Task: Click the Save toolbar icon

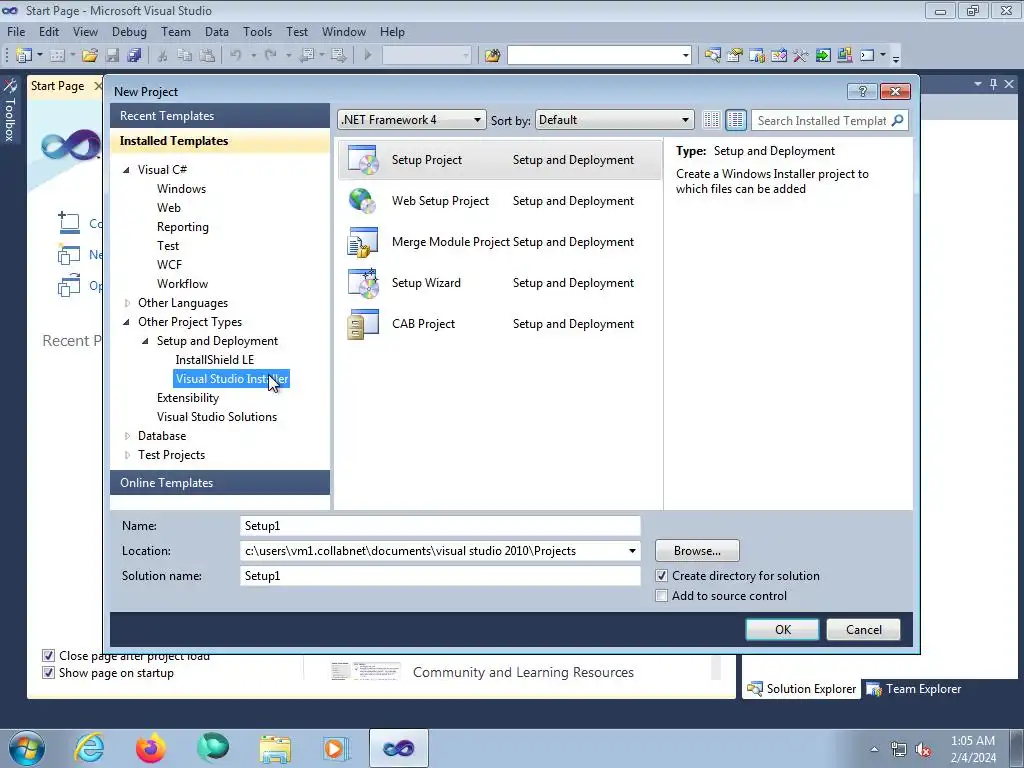Action: [x=112, y=56]
